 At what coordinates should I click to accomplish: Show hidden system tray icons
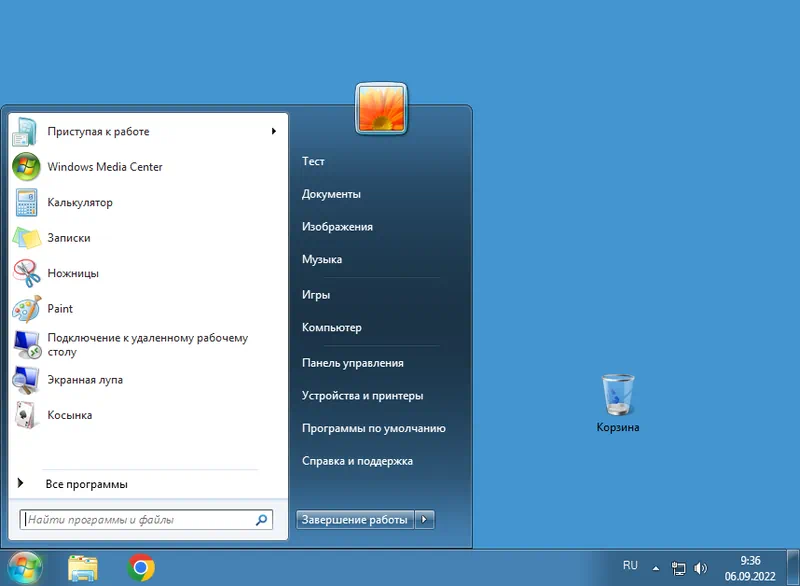click(656, 567)
